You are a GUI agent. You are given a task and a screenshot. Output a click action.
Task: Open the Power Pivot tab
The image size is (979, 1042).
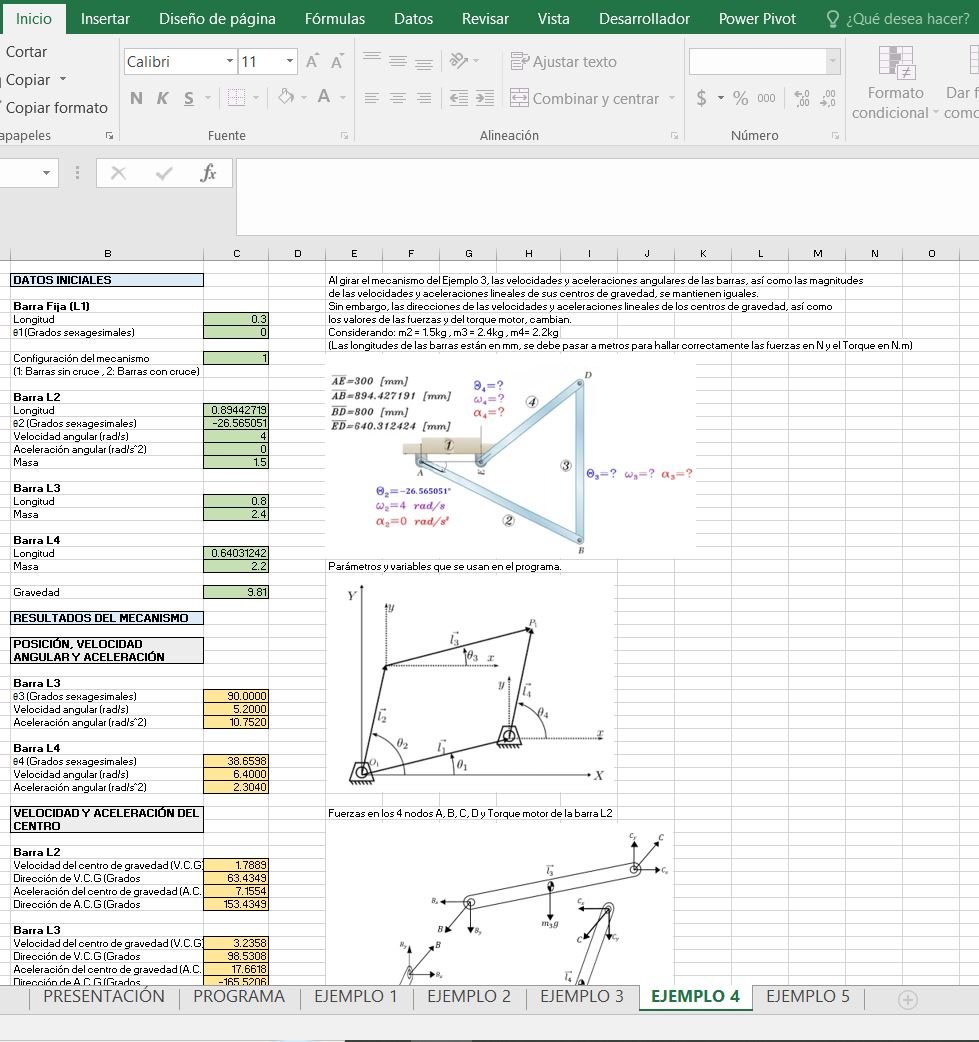(x=757, y=19)
